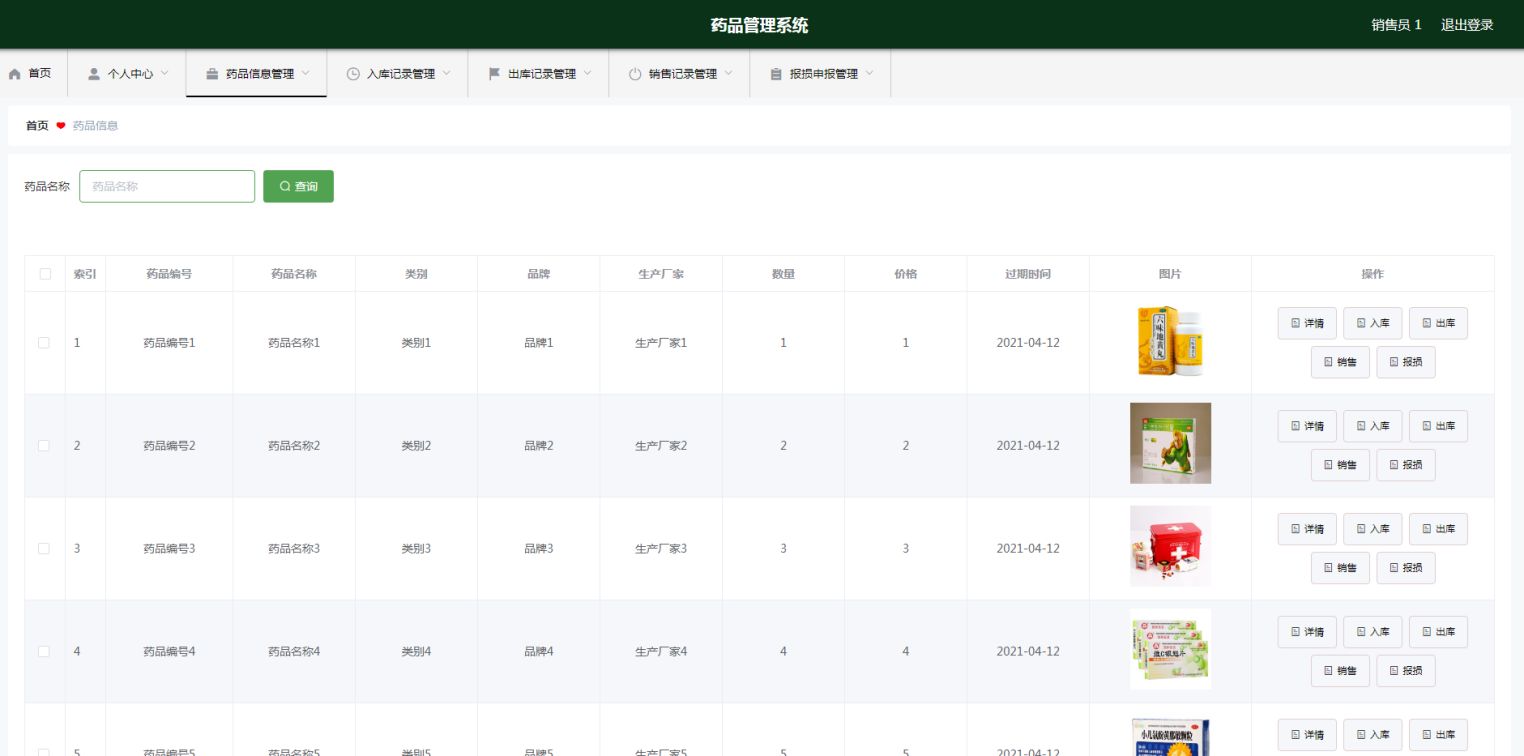Click 入库 button for 药品名称2

(1373, 426)
